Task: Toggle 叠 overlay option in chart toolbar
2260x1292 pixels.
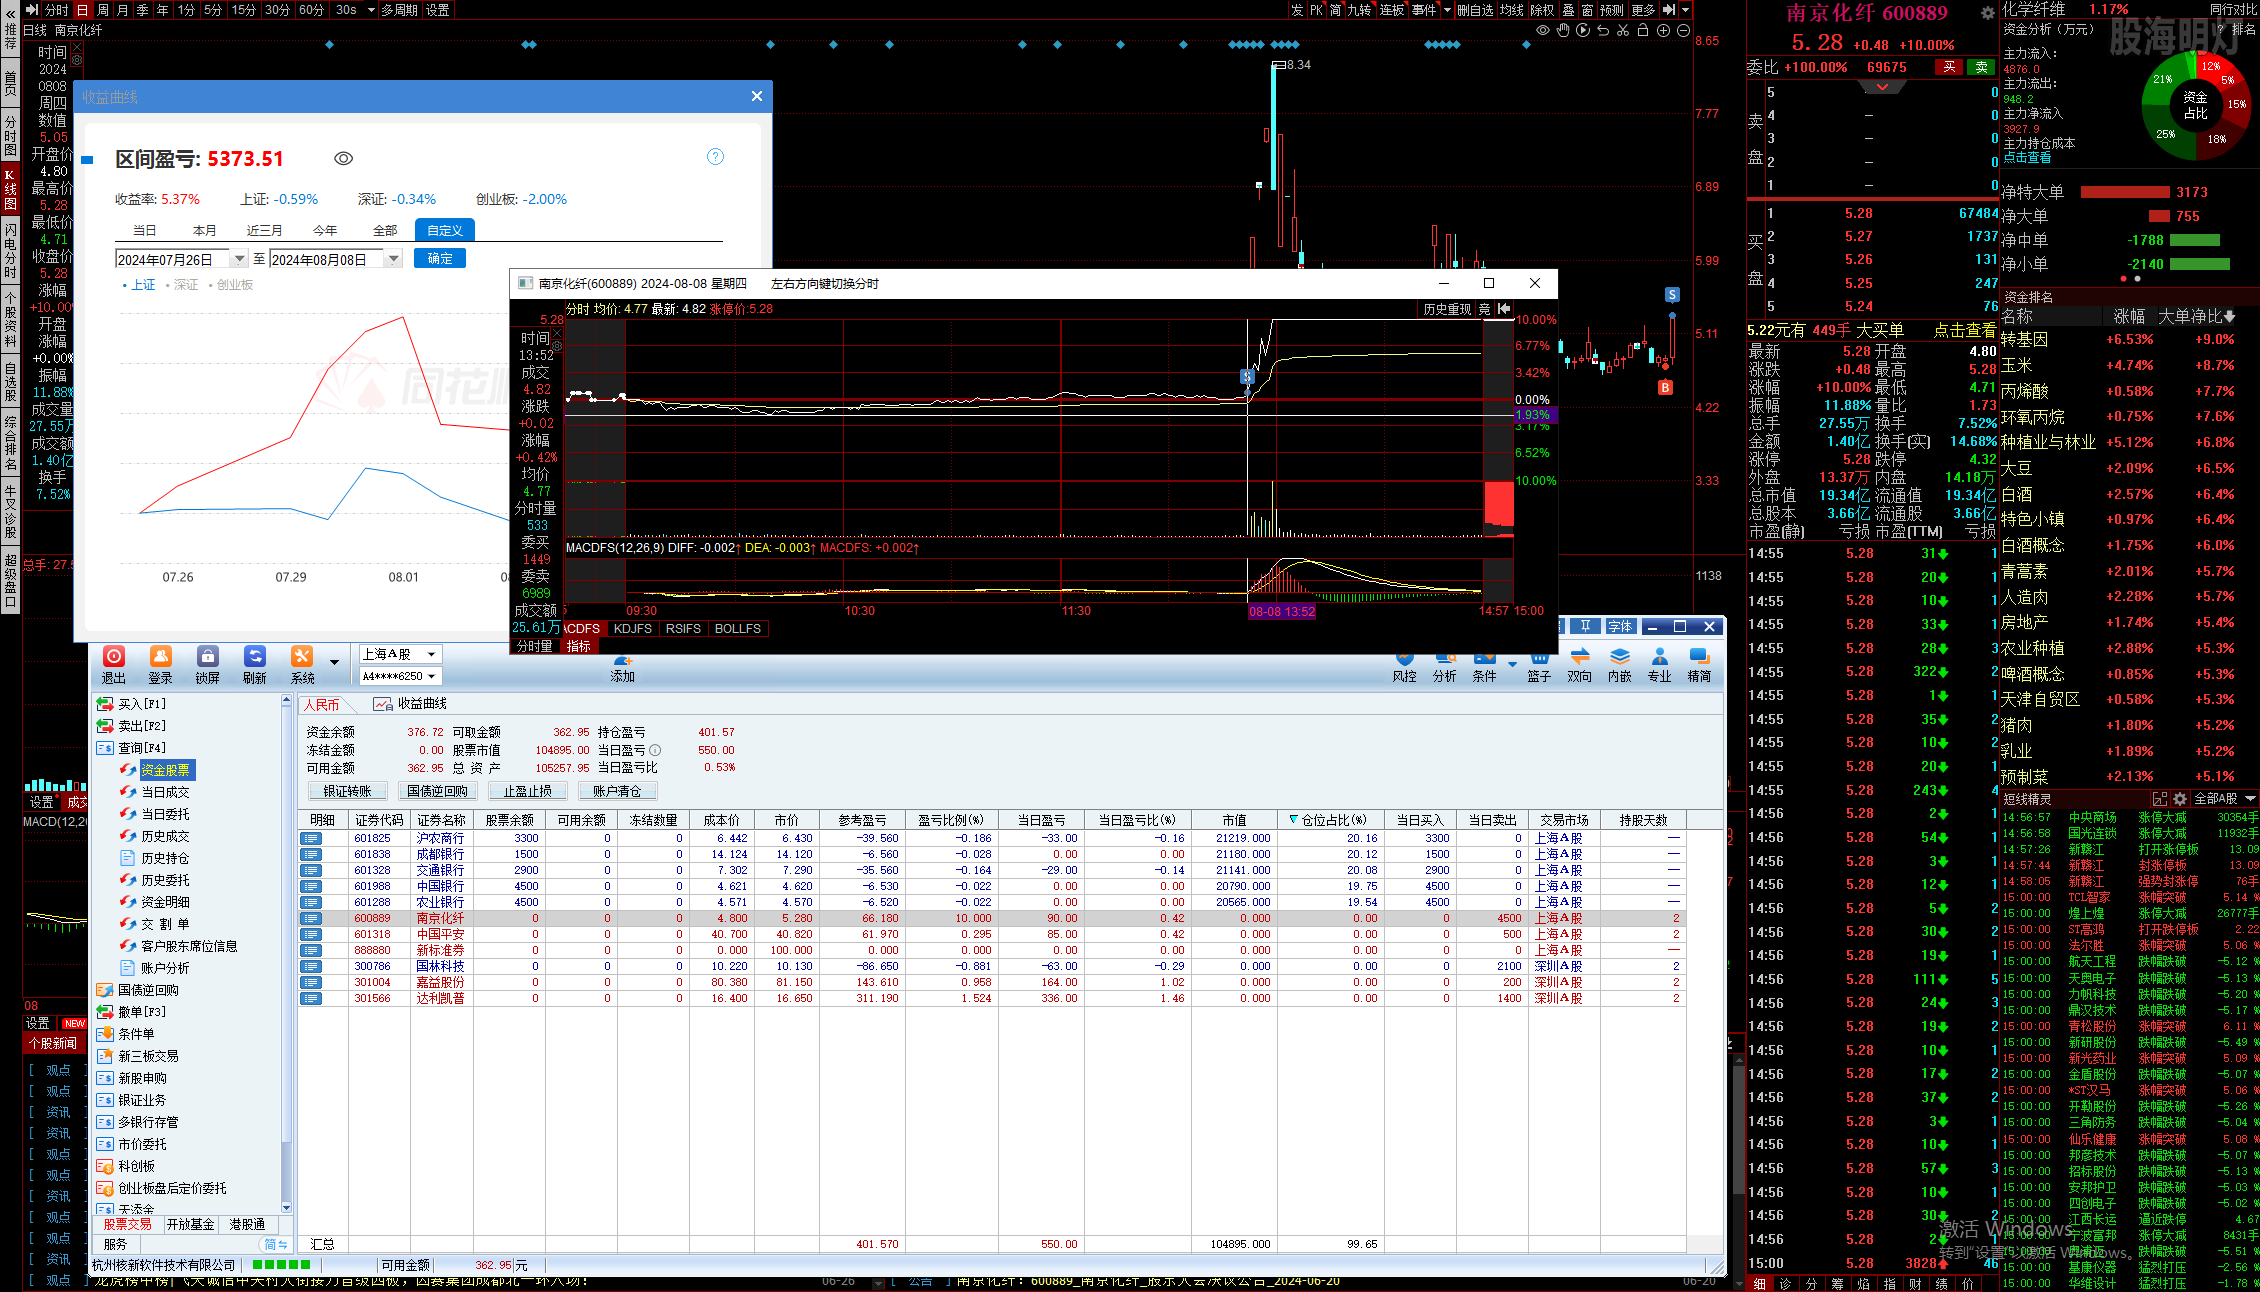Action: [1568, 10]
